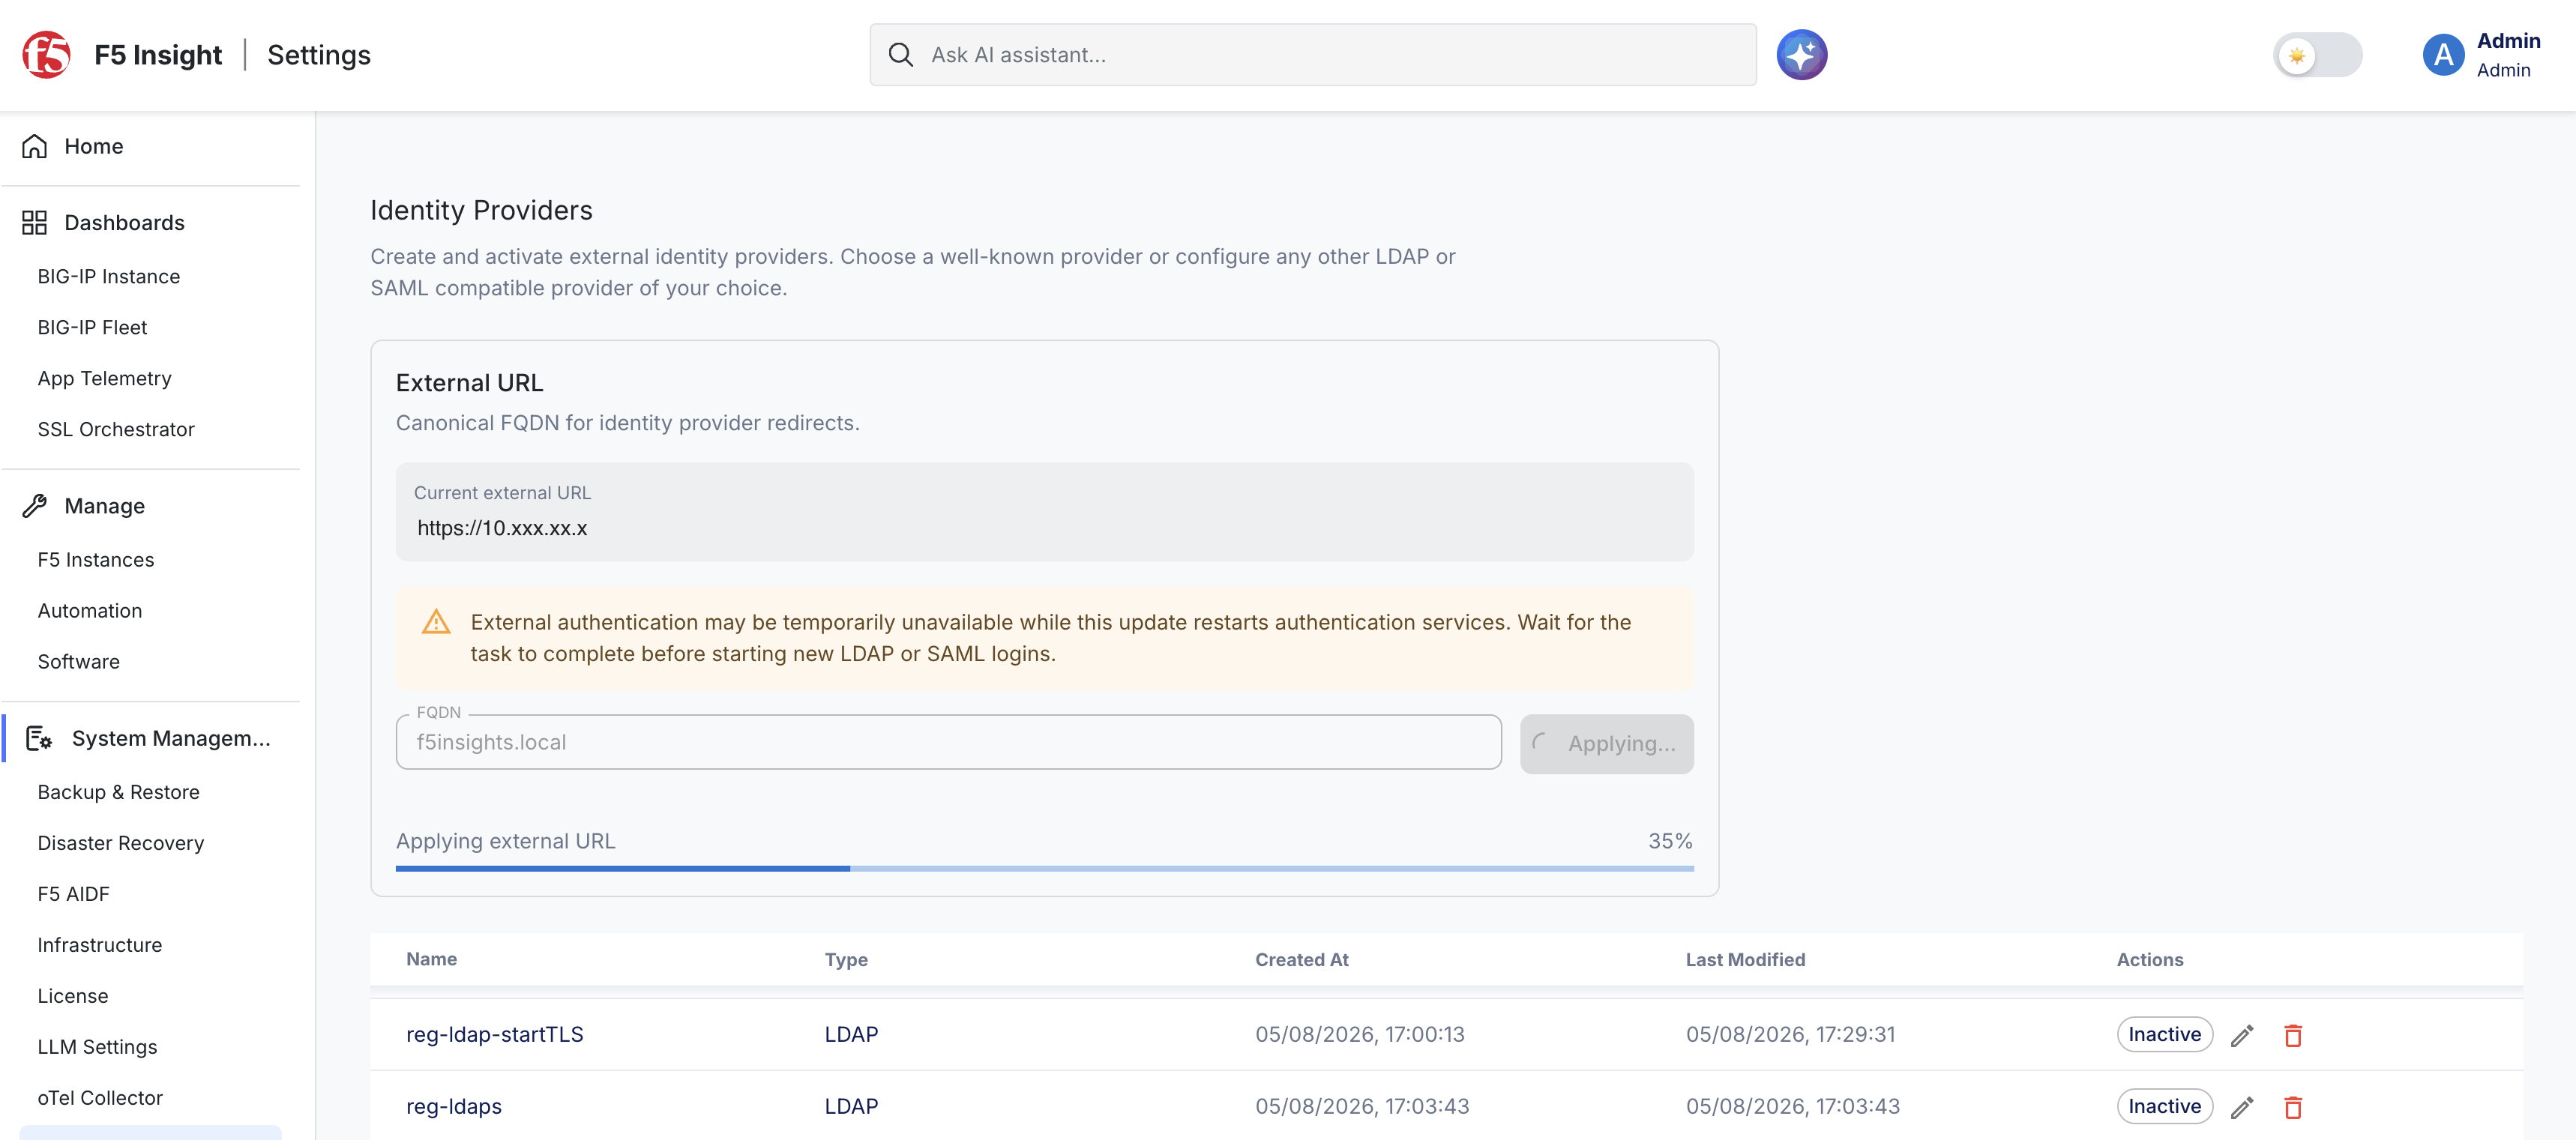This screenshot has width=2576, height=1140.
Task: Open oTel Collector settings
Action: tap(100, 1098)
